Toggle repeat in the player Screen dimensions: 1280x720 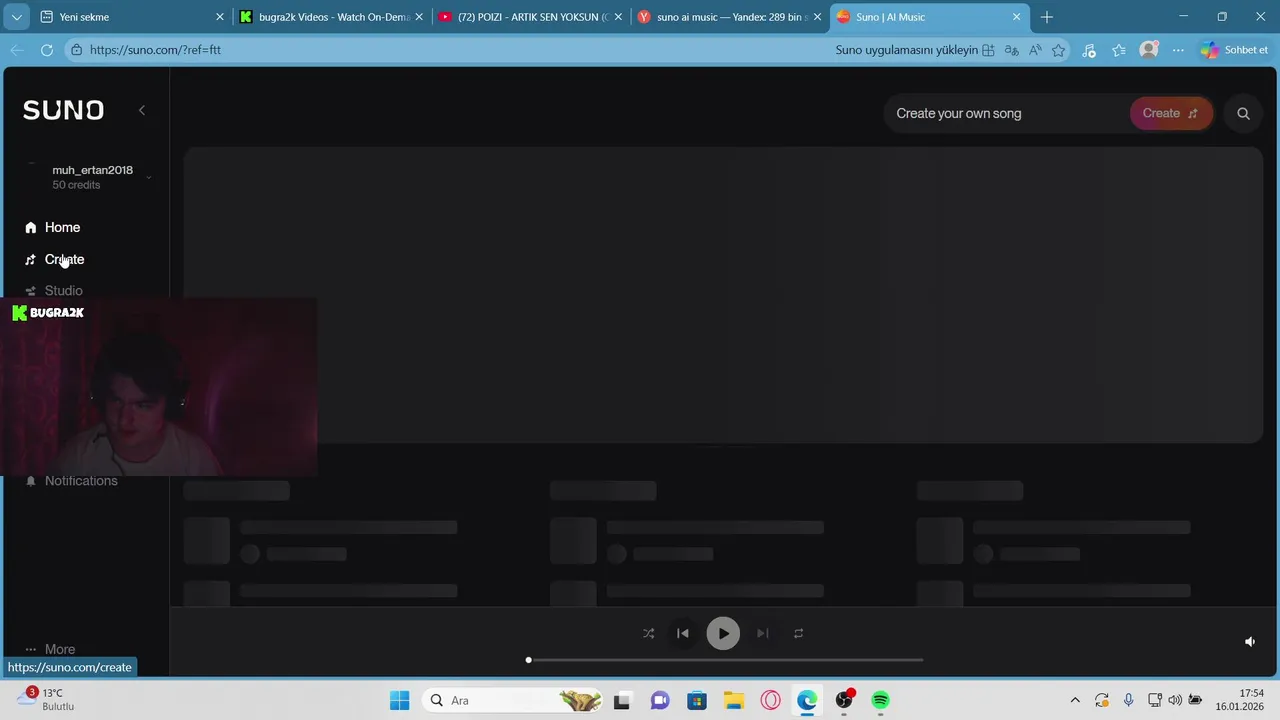coord(798,633)
